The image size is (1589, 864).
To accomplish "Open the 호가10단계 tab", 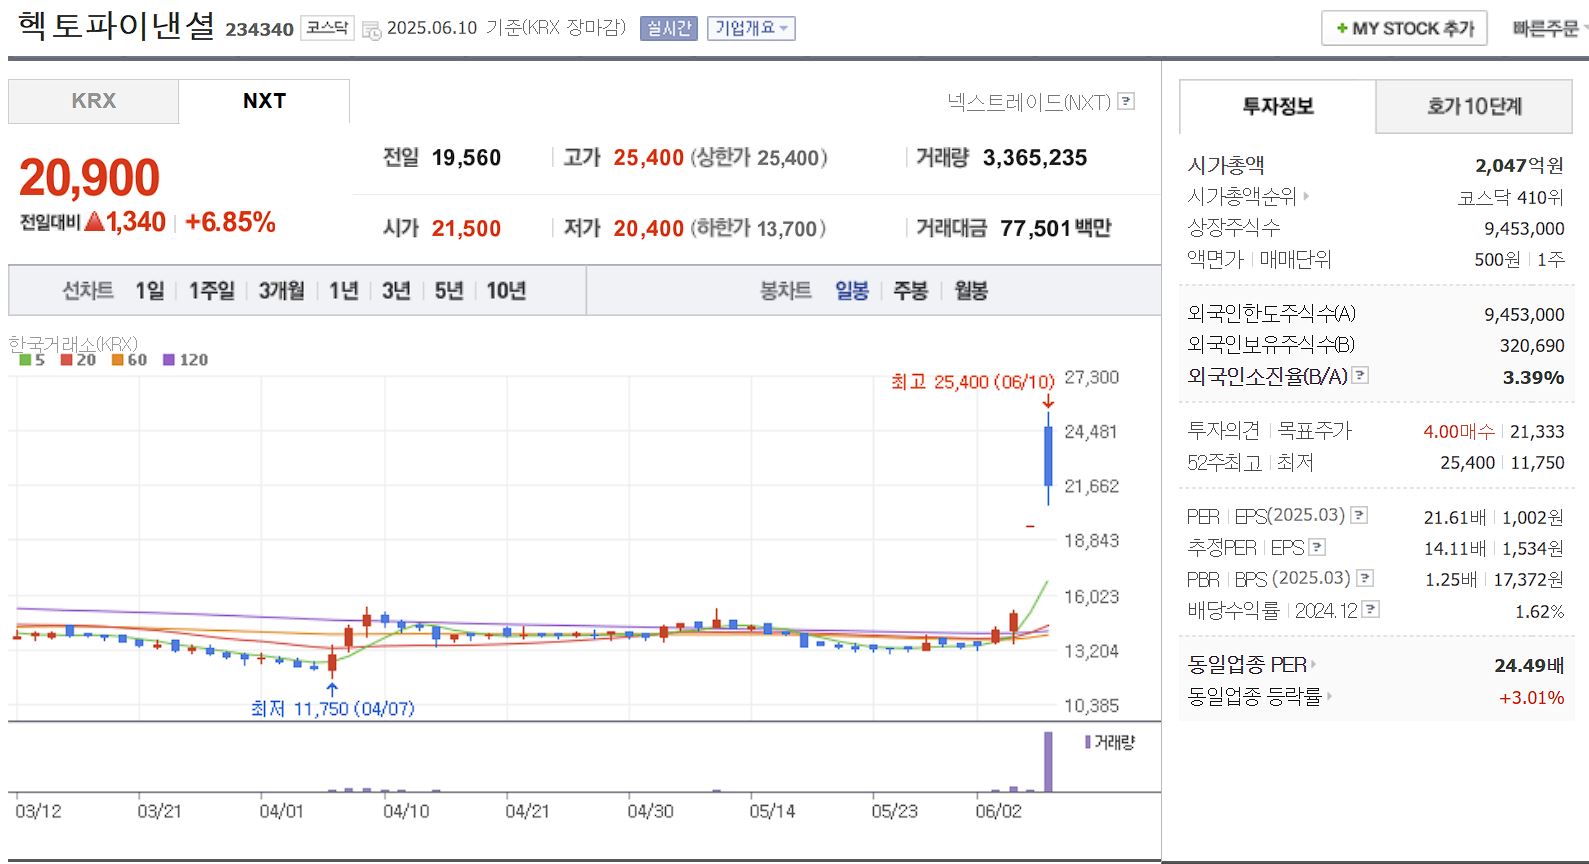I will 1474,106.
